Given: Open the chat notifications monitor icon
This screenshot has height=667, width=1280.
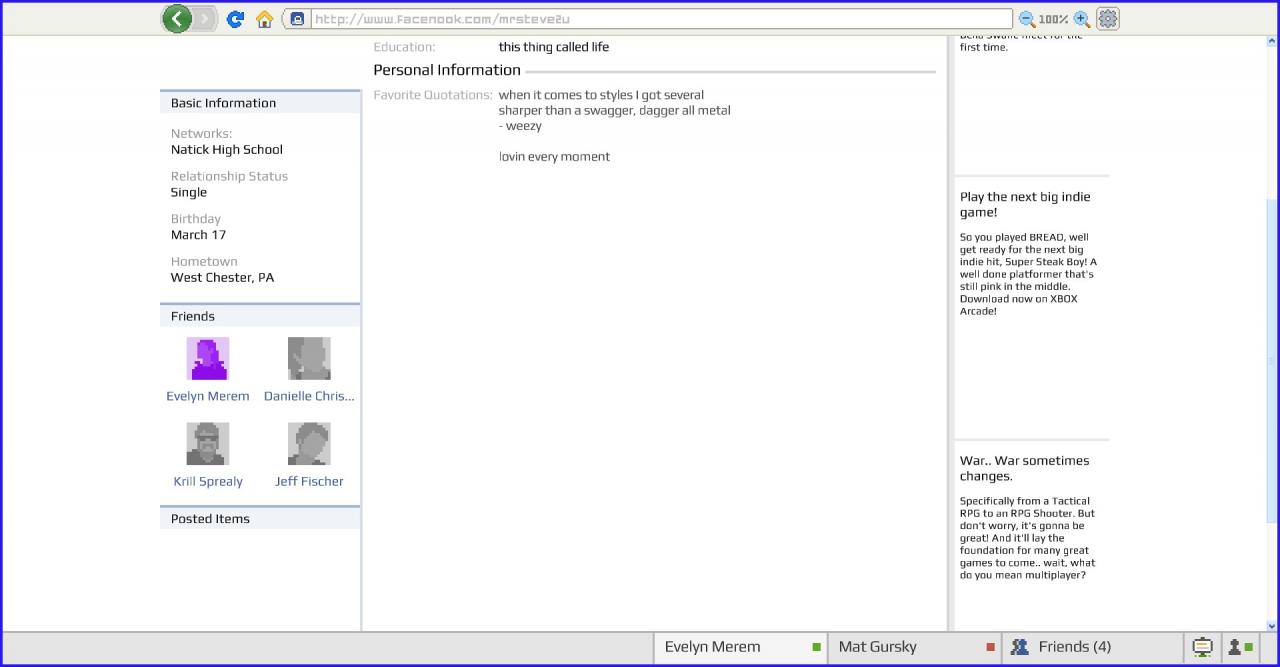Looking at the screenshot, I should point(1202,647).
